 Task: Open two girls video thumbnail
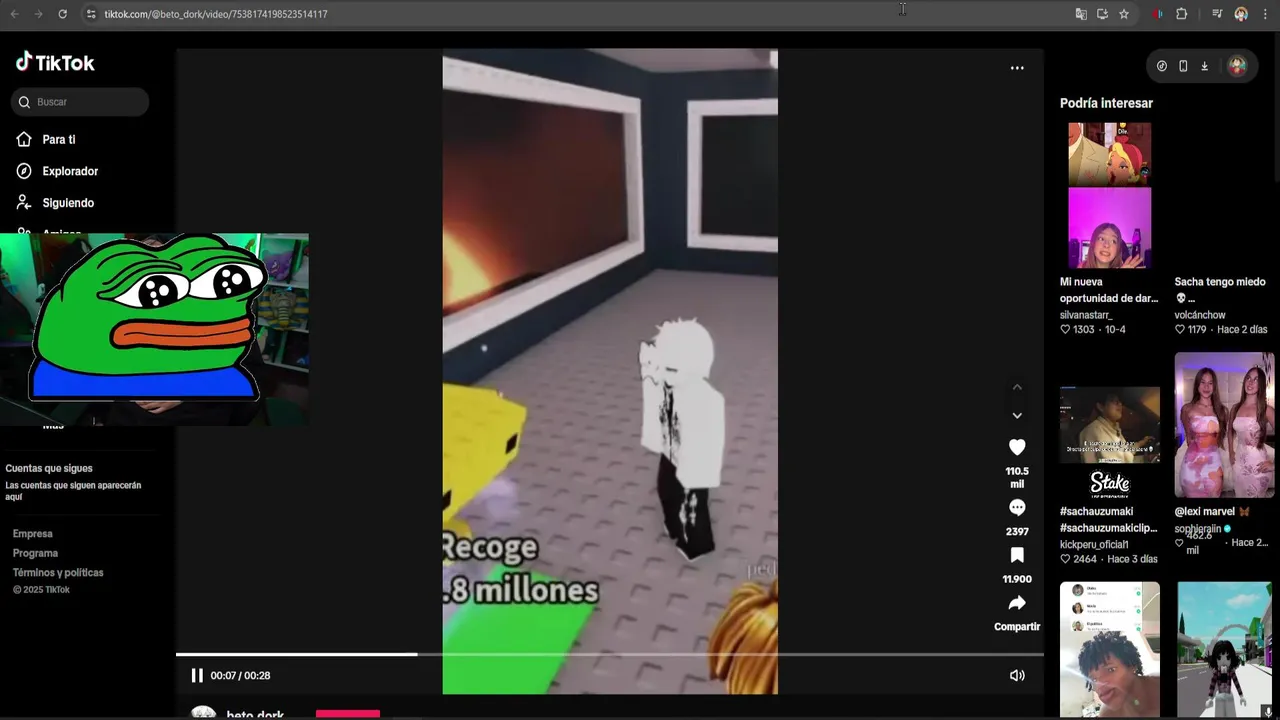click(1225, 425)
